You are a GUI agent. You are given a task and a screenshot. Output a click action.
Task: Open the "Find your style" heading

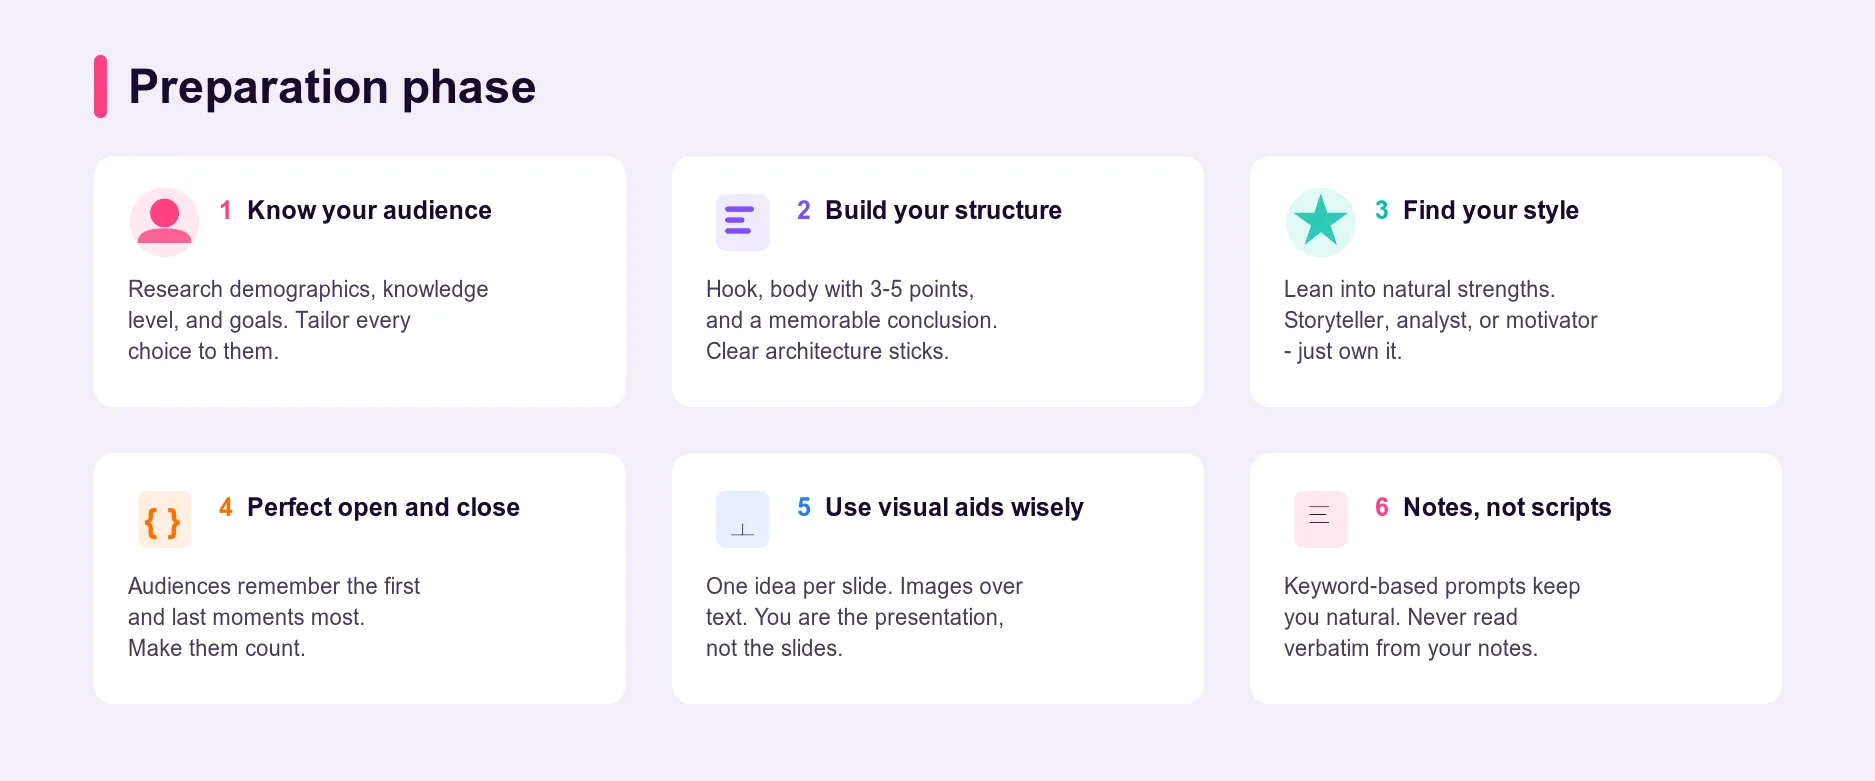(x=1490, y=210)
